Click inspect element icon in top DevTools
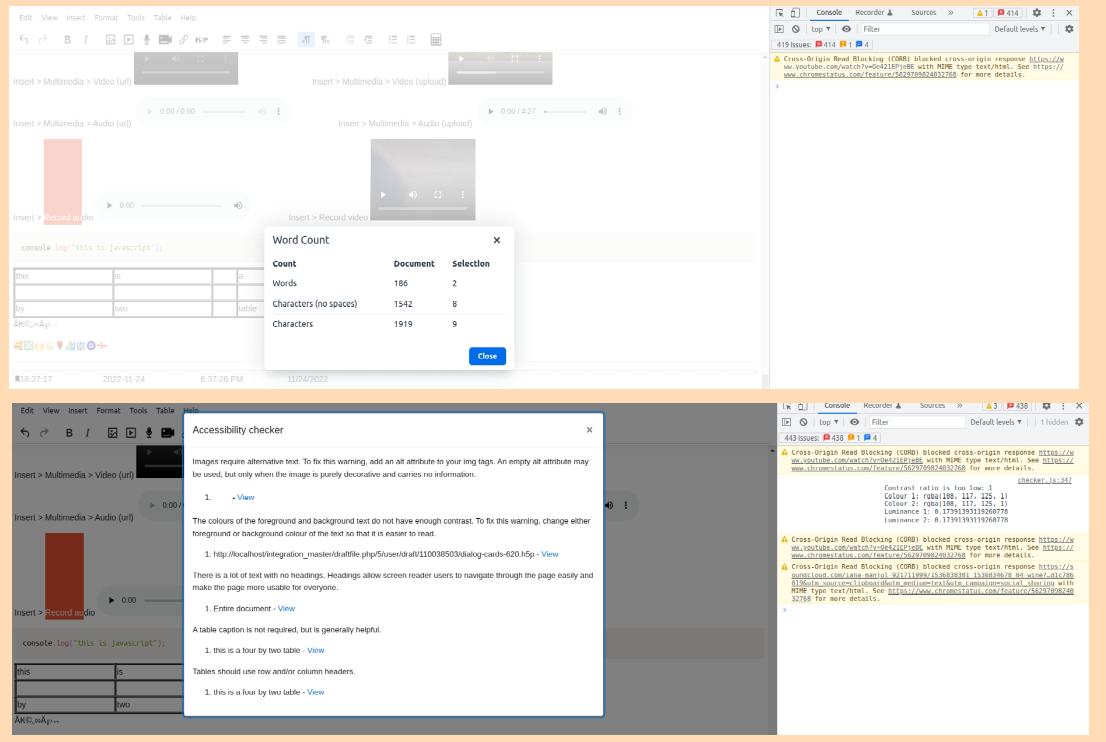Screen dimensions: 1106x742 point(779,13)
